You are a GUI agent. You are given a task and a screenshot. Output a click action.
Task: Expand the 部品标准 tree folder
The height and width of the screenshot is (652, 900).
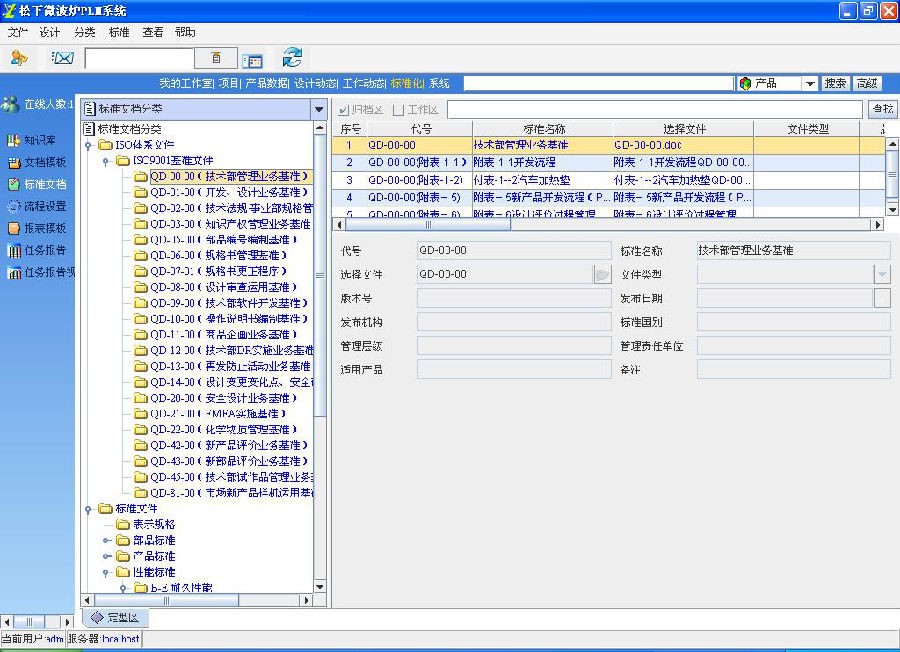pos(108,540)
